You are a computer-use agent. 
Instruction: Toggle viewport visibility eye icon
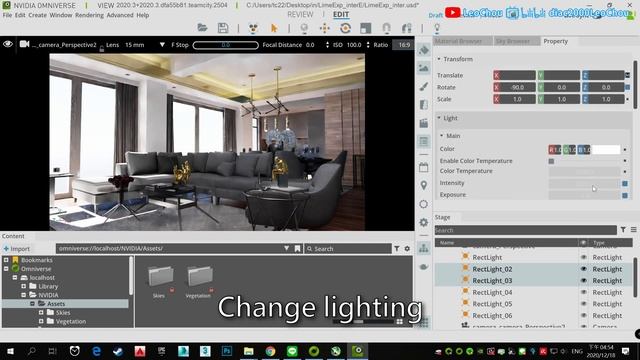pyautogui.click(x=8, y=44)
